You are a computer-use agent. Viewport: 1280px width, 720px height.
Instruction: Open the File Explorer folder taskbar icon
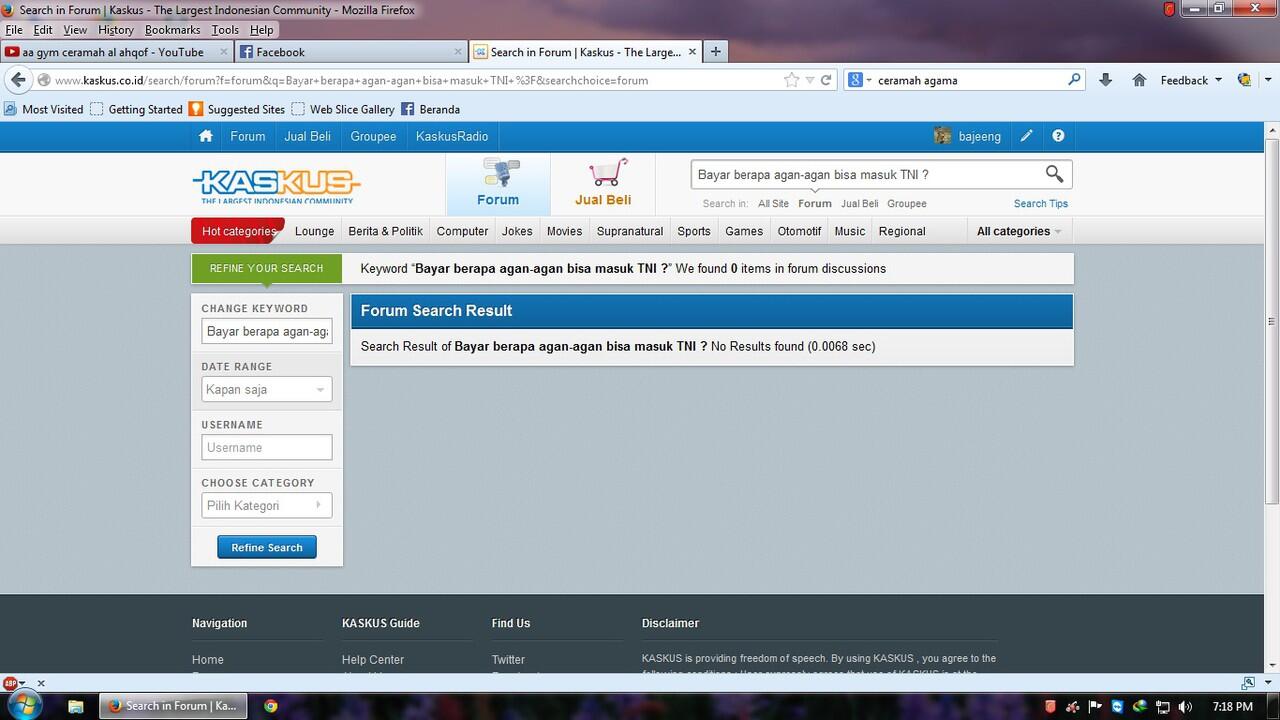75,705
